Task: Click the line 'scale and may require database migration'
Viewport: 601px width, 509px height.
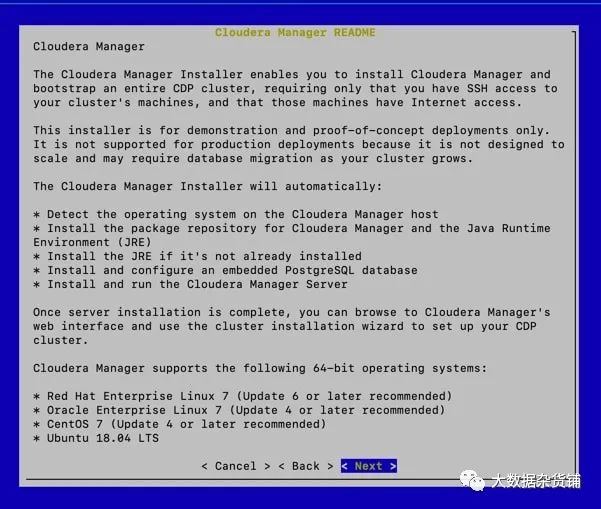Action: [253, 158]
